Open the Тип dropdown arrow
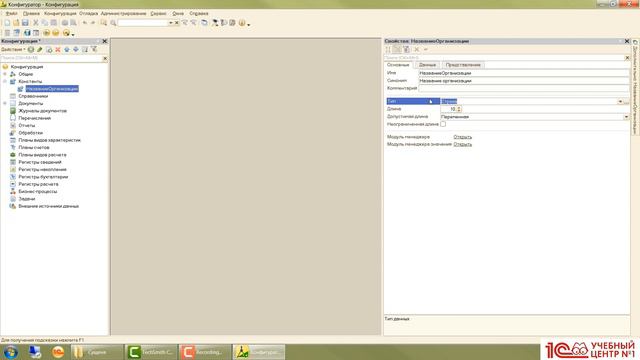This screenshot has height=360, width=640. (620, 101)
